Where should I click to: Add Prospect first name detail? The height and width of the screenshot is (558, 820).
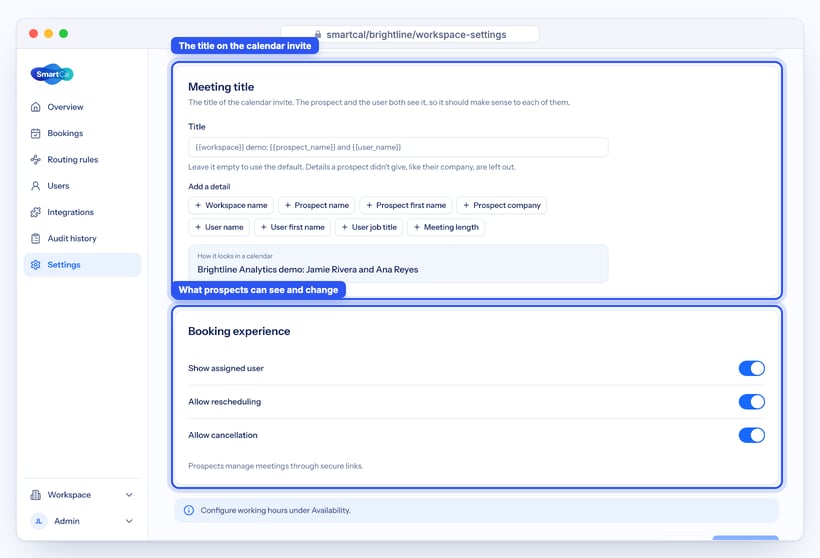tap(406, 206)
